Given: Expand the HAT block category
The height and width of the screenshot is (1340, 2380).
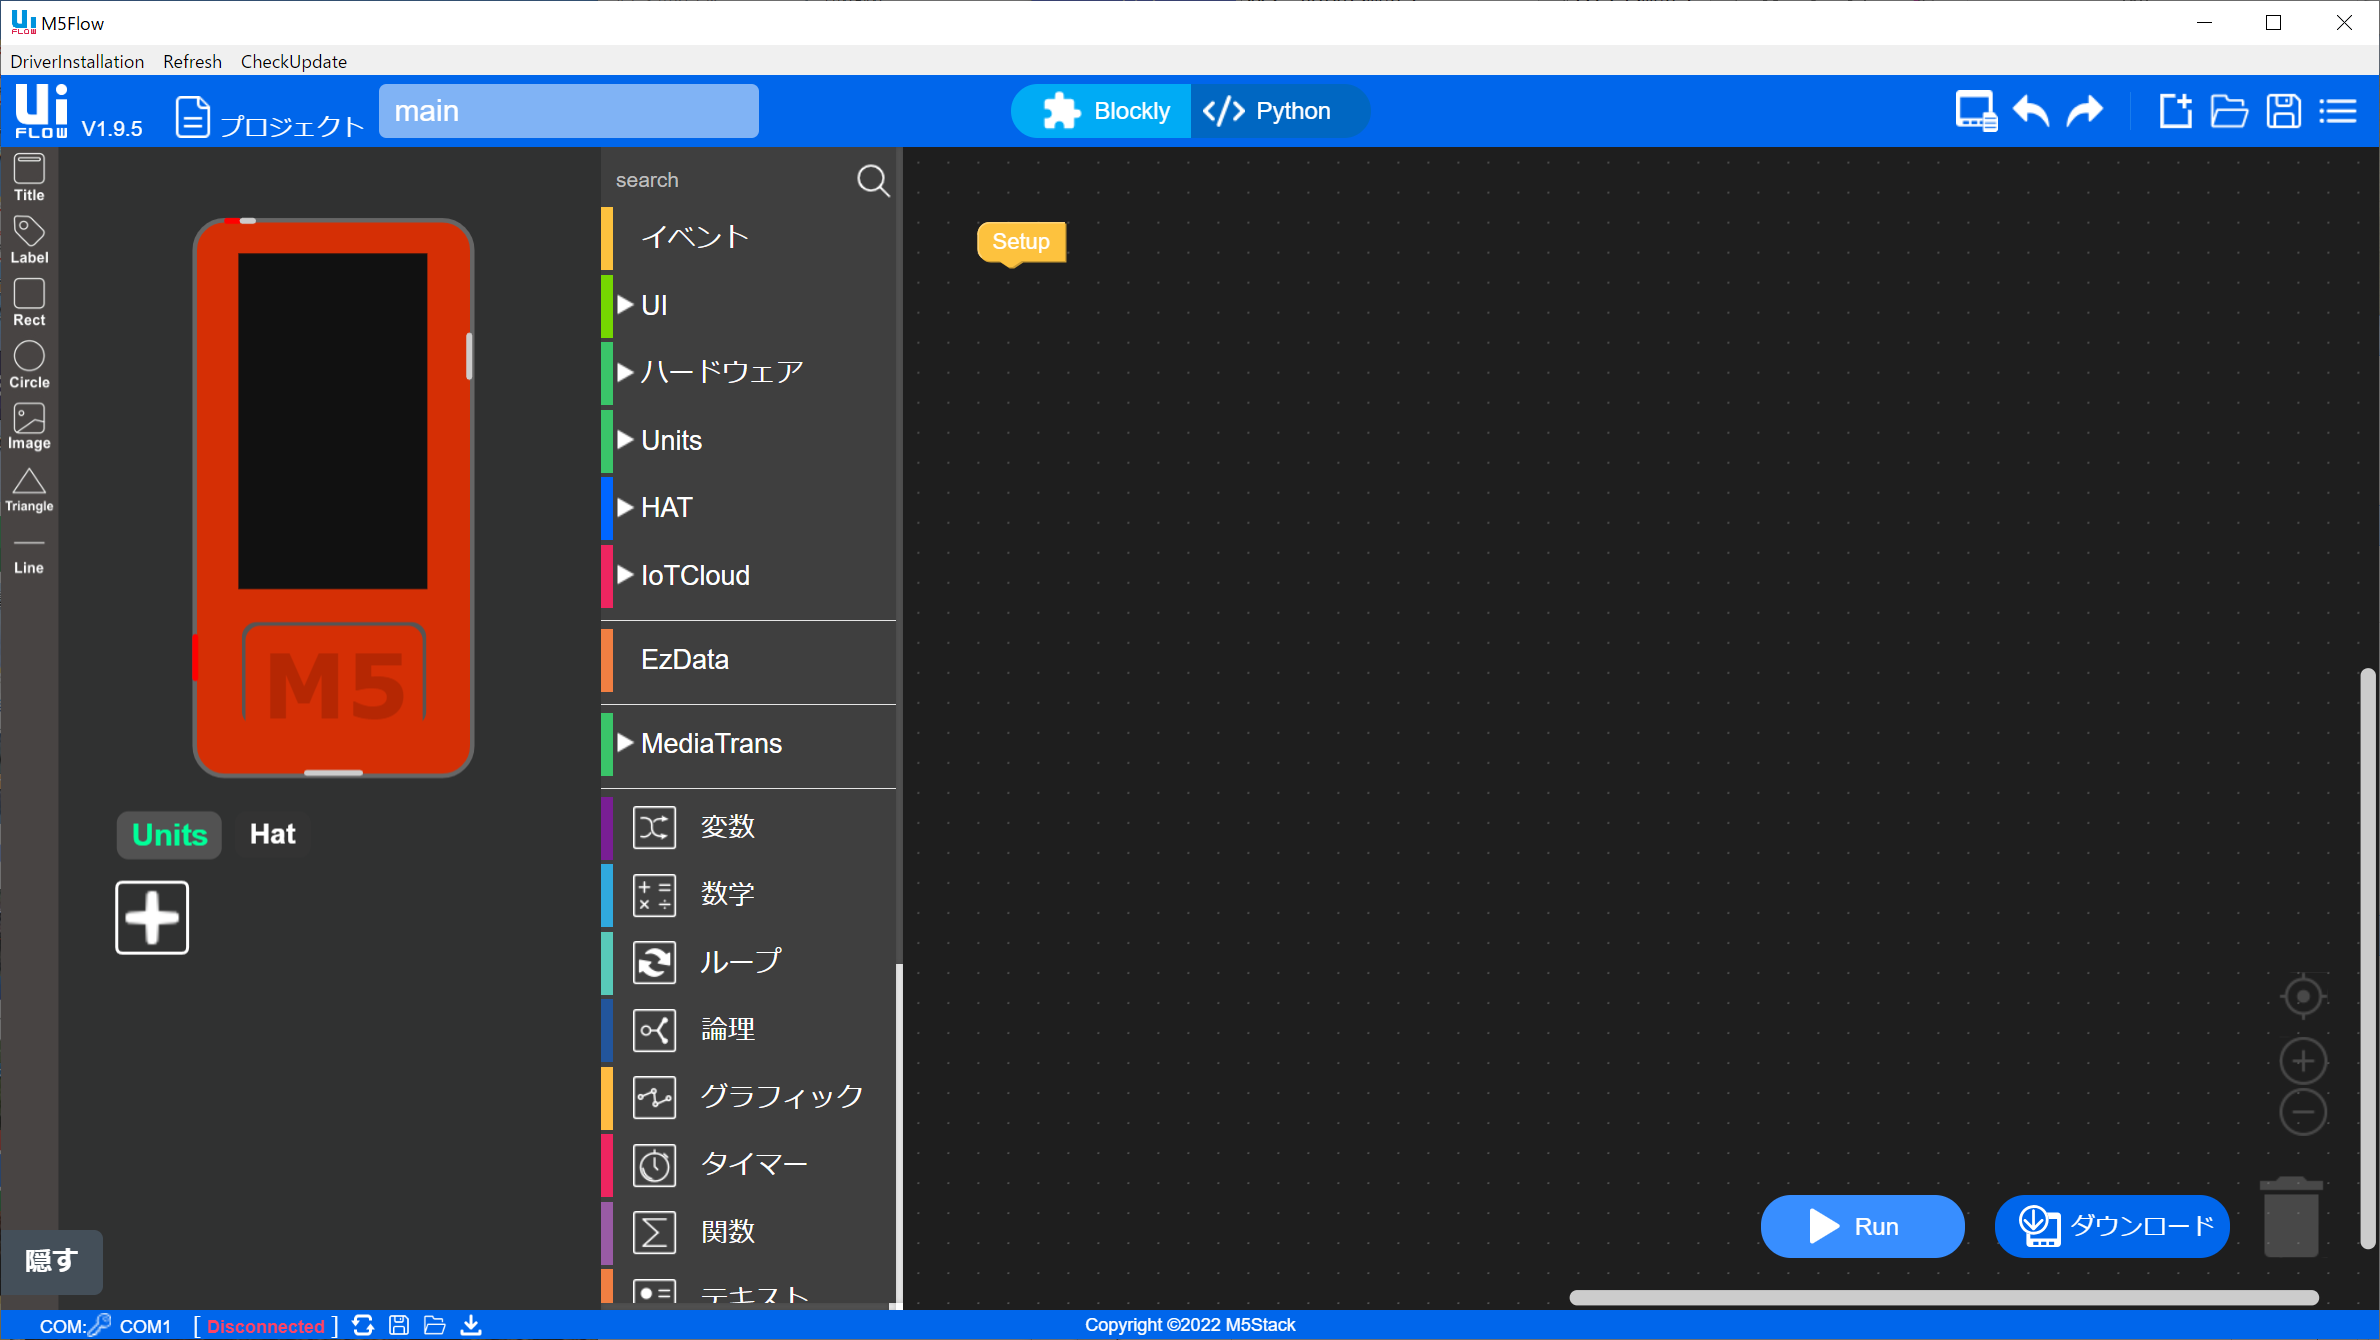Looking at the screenshot, I should pos(748,508).
